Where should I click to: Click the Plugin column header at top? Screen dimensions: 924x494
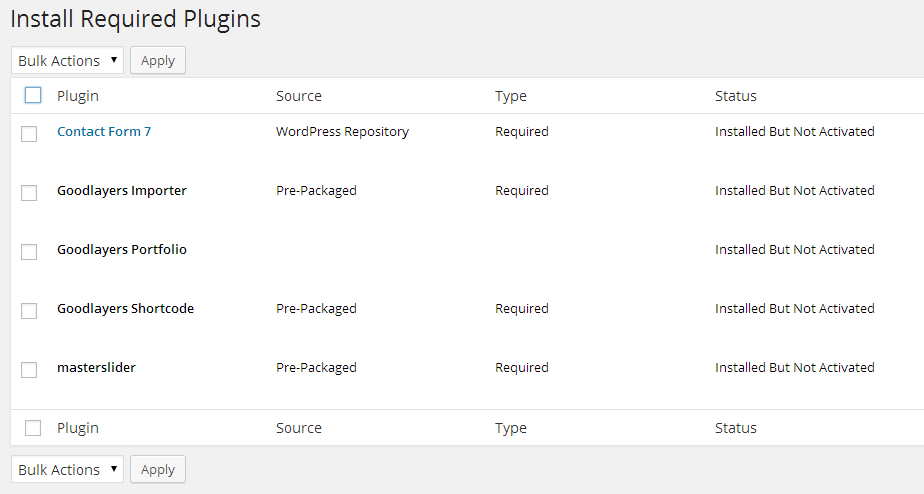click(x=78, y=96)
